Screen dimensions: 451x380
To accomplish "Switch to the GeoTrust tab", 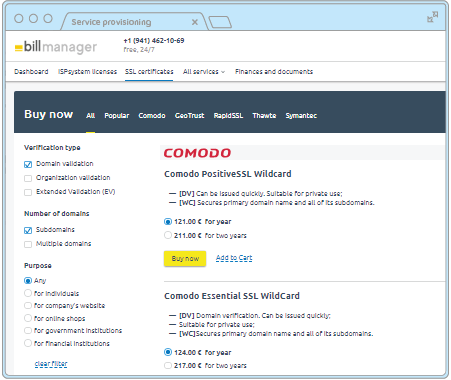I will pos(189,116).
